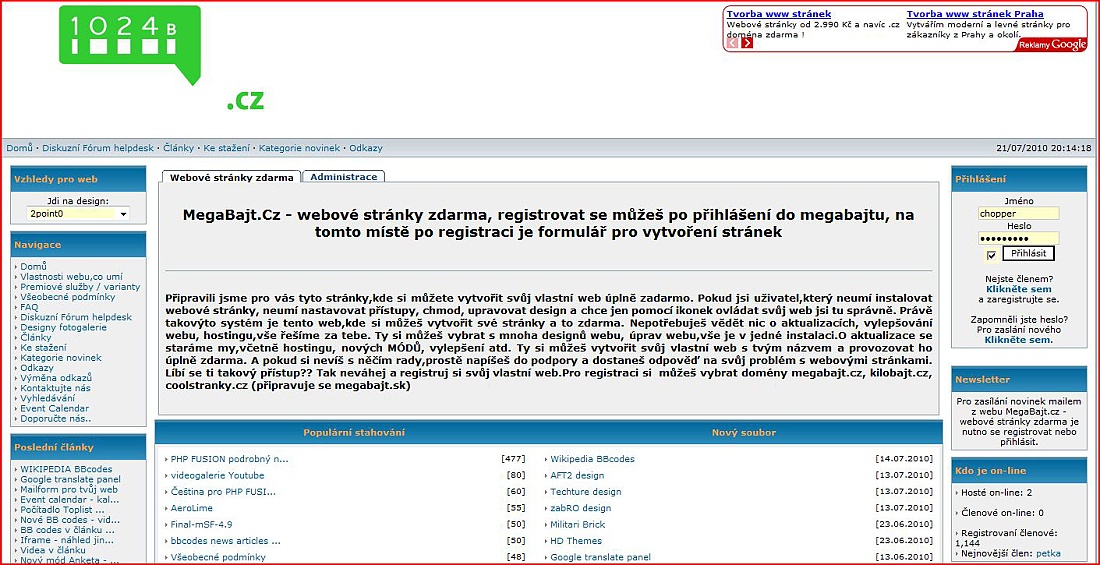
Task: Click the 1024B .cz site logo
Action: 161,58
